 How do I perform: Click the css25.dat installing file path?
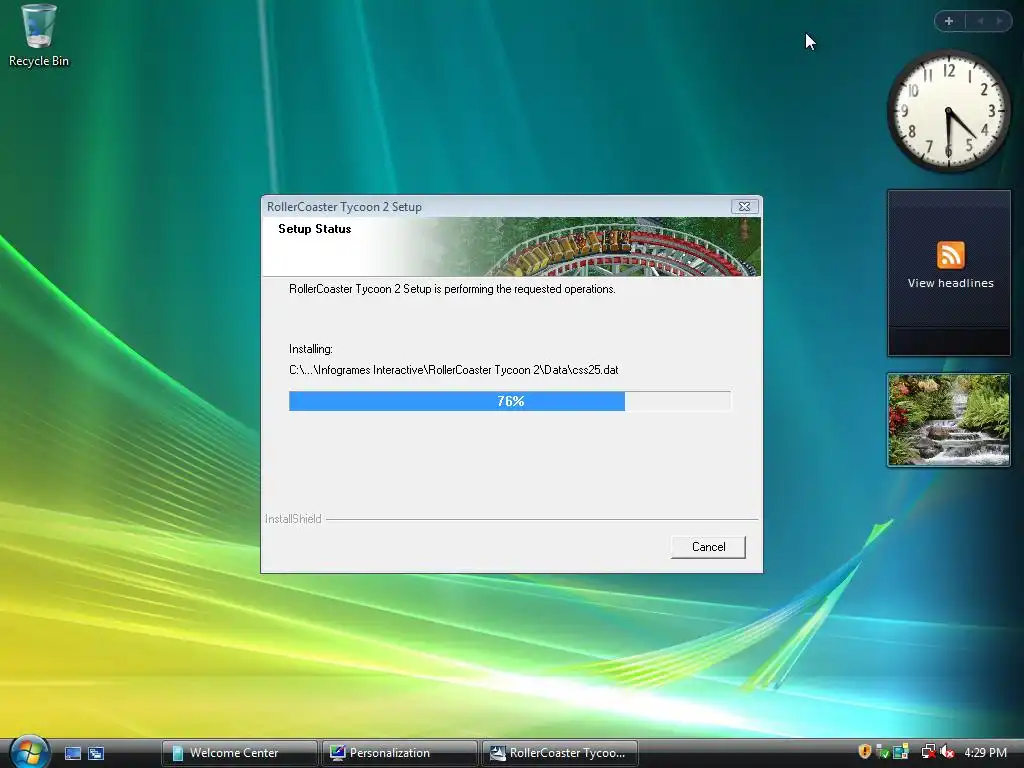coord(453,370)
